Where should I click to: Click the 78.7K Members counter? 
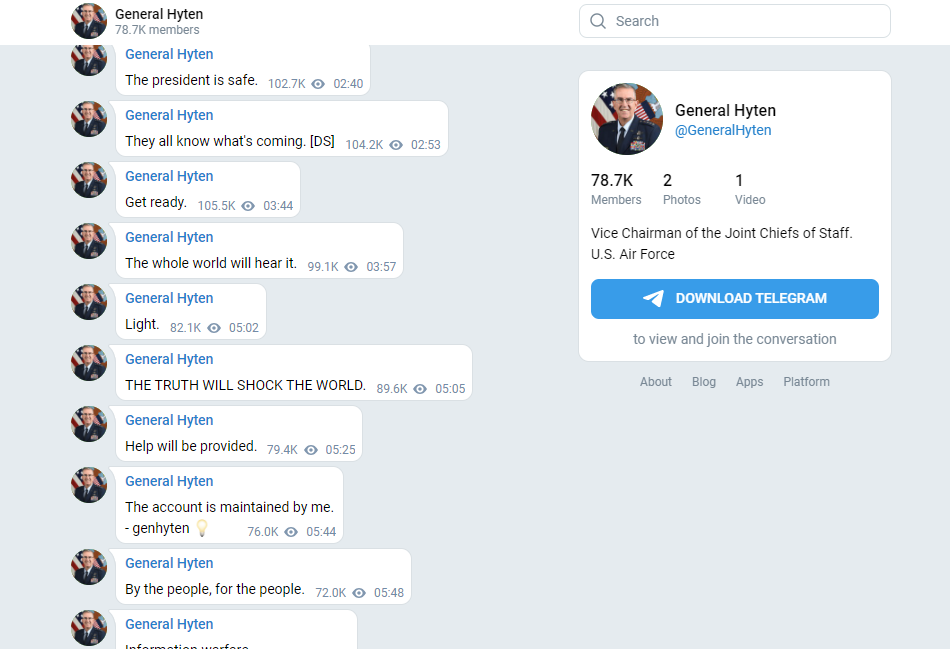[x=616, y=188]
